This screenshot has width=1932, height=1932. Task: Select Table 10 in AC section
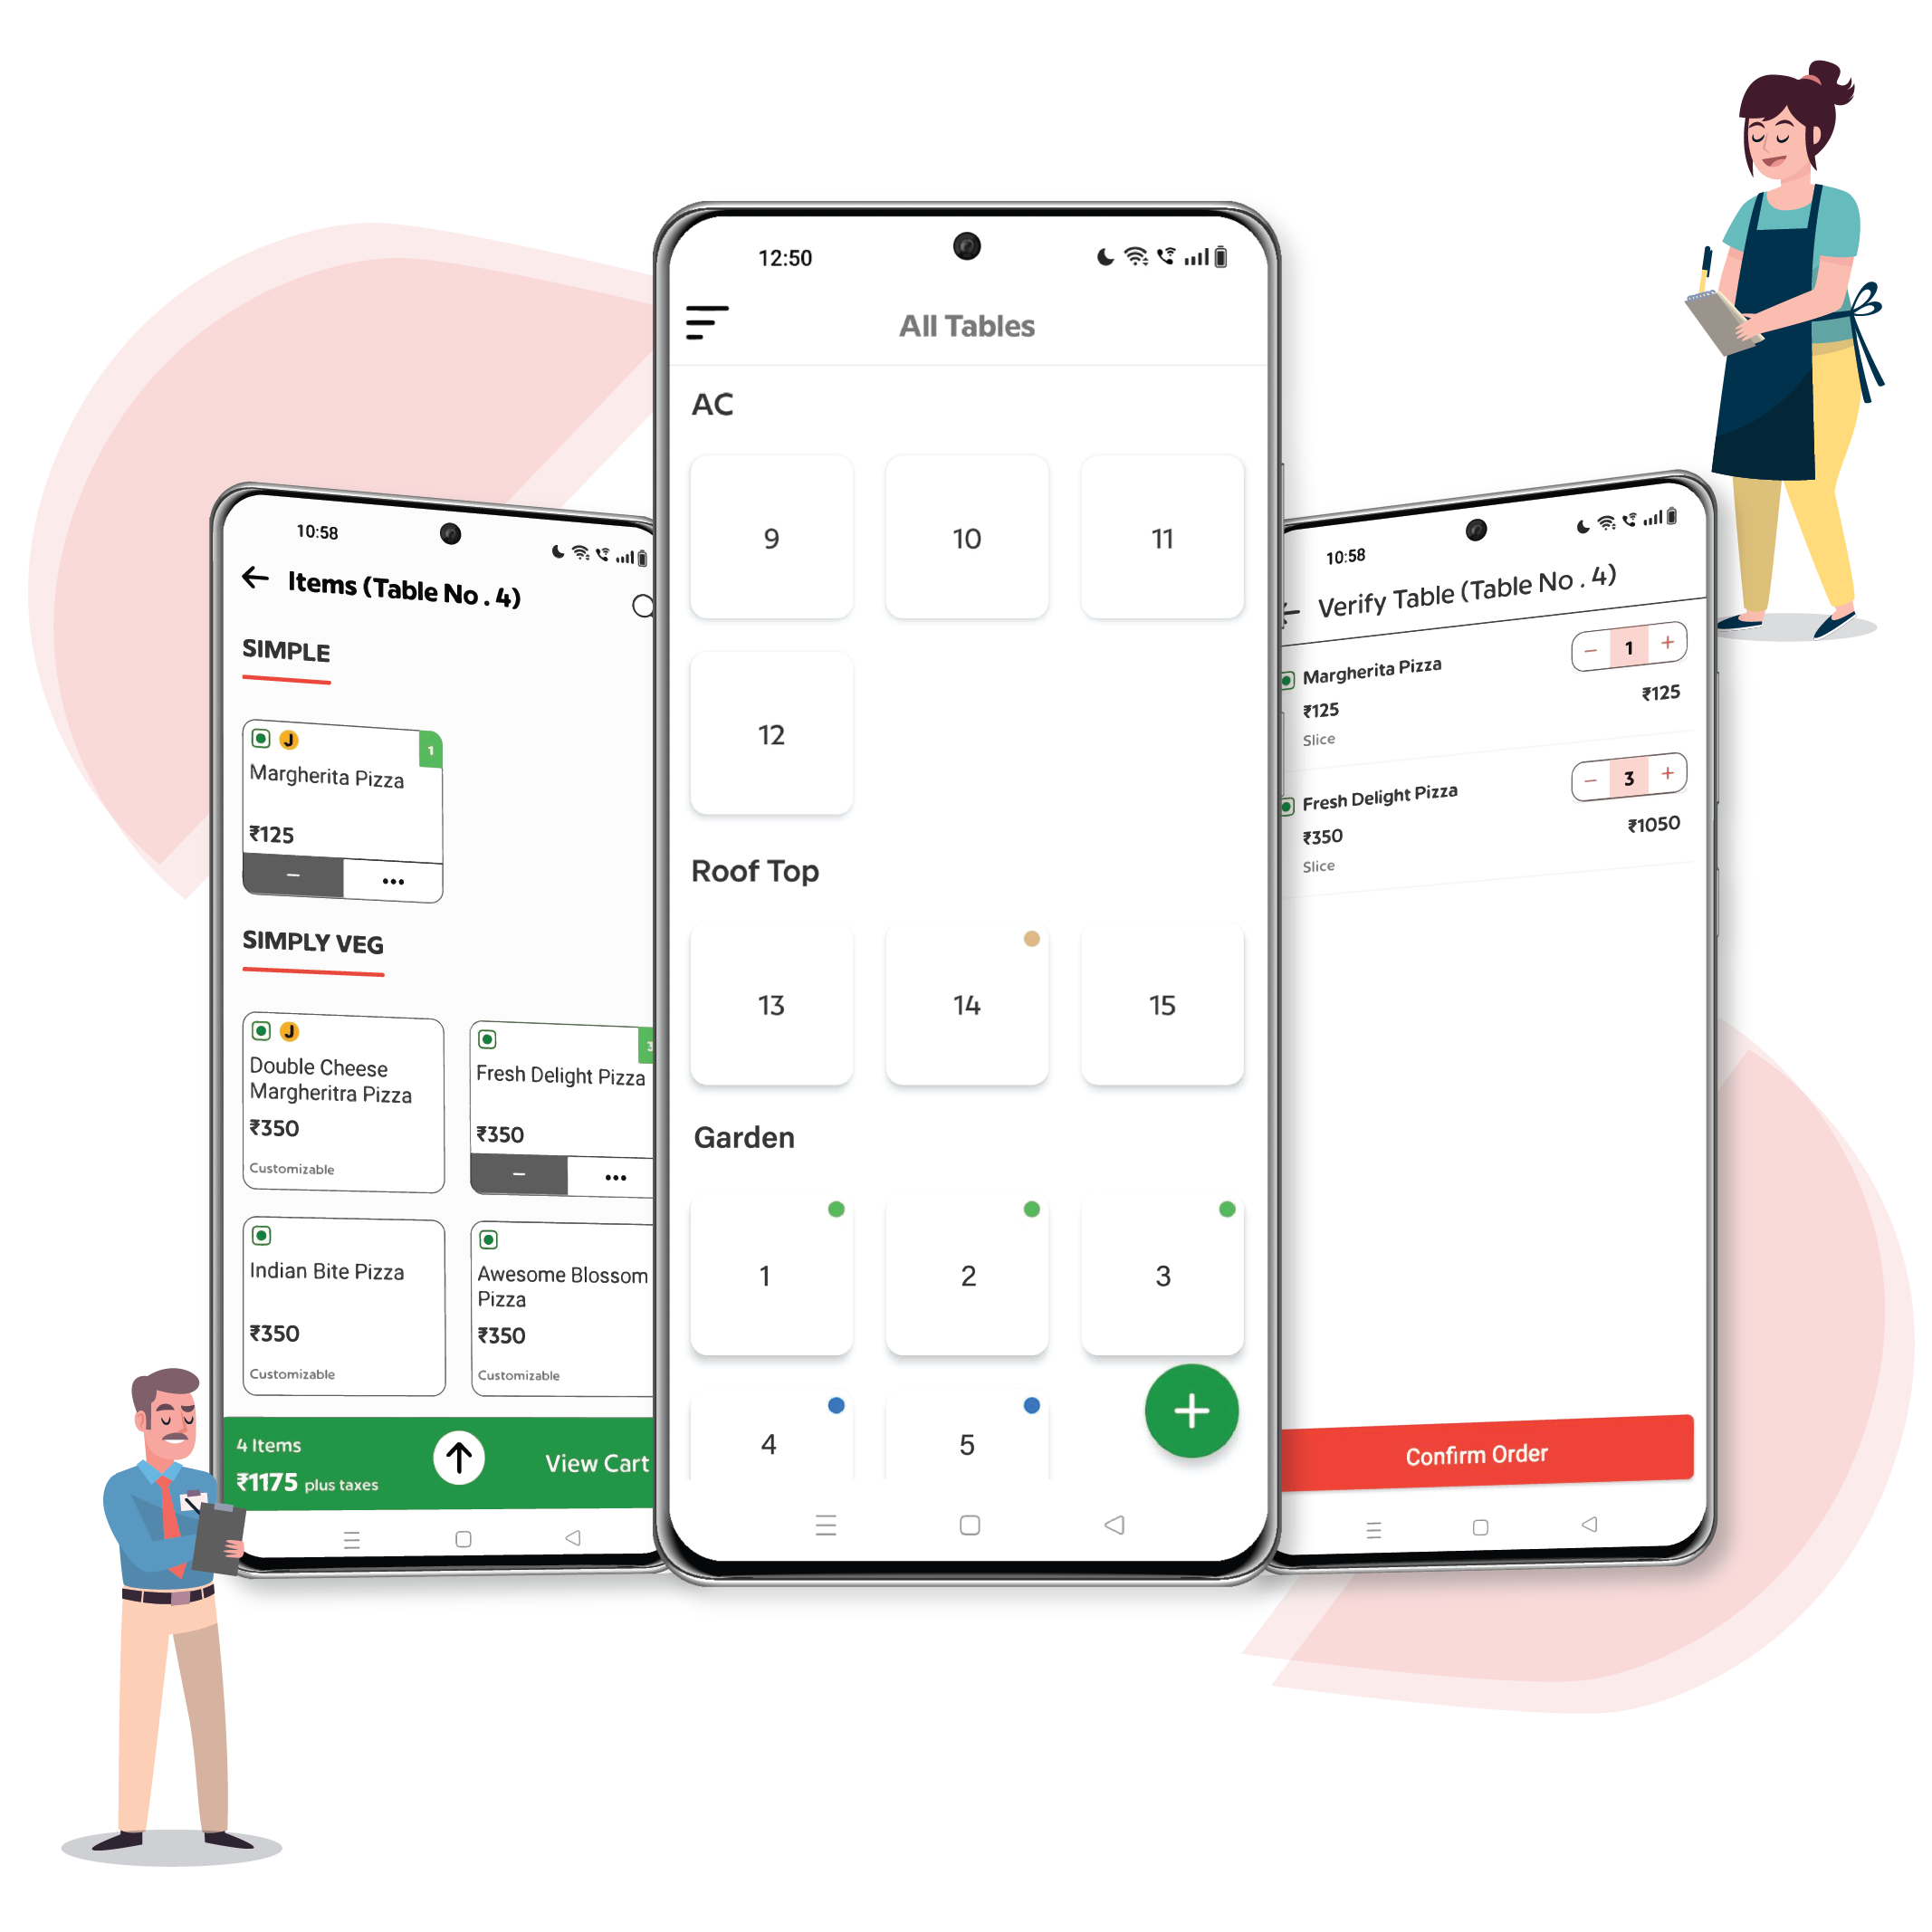(x=968, y=534)
